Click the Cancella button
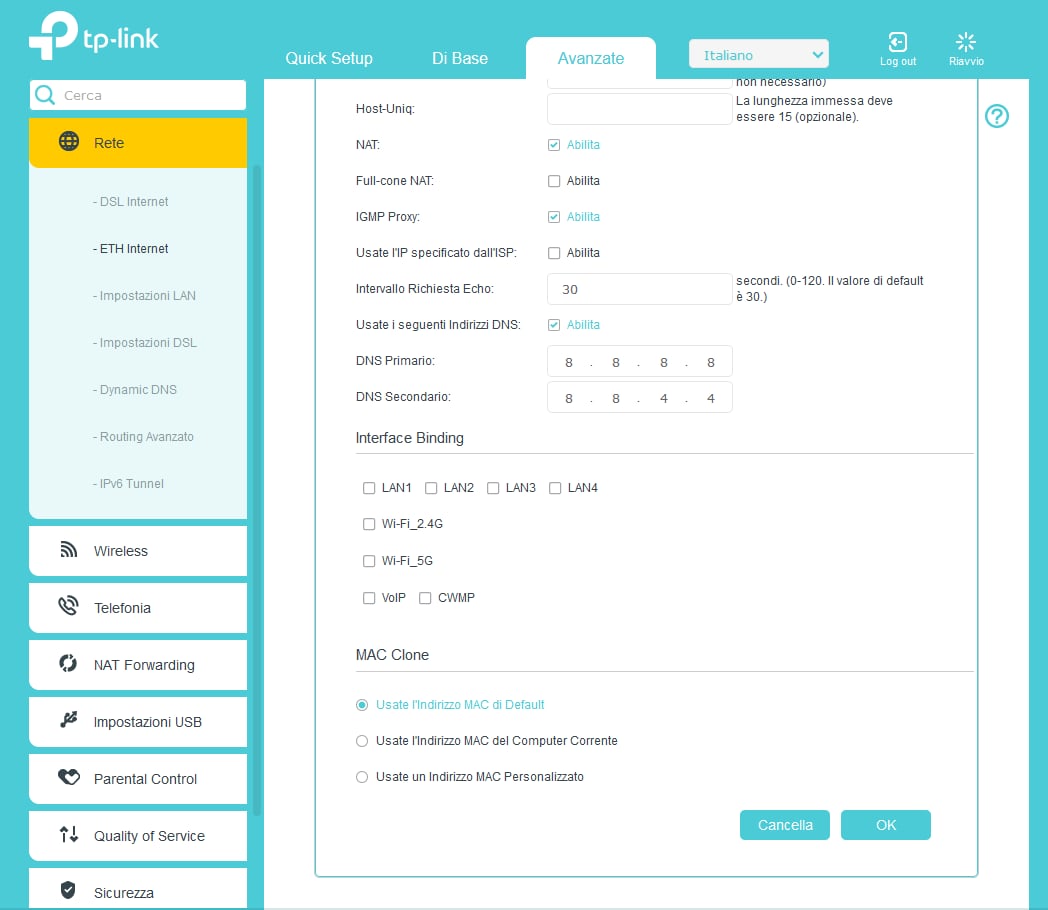 click(785, 825)
